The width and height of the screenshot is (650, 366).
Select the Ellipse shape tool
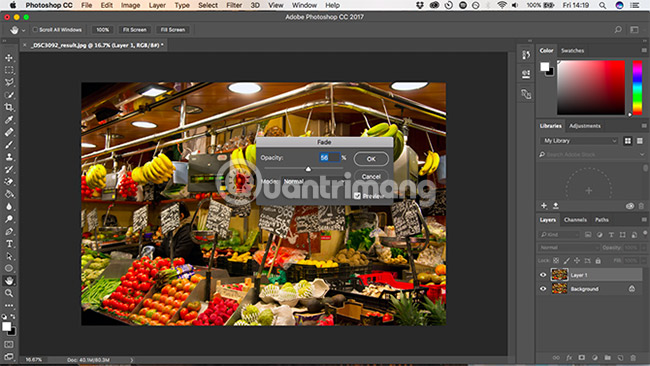click(x=9, y=268)
